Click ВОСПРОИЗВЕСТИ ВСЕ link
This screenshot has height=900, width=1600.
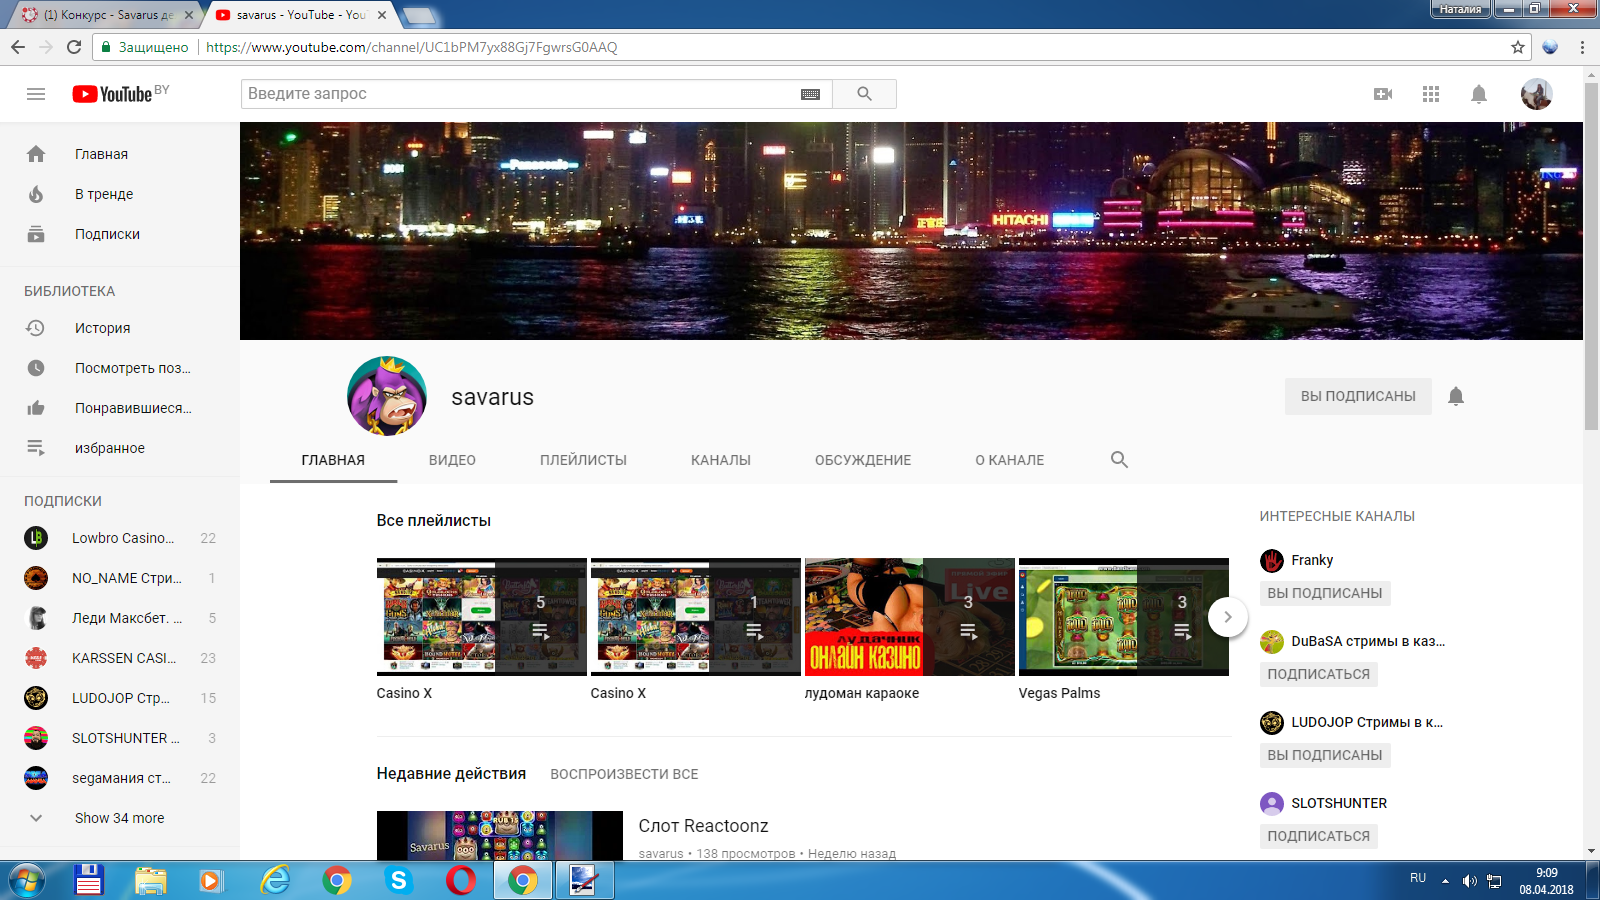point(624,774)
